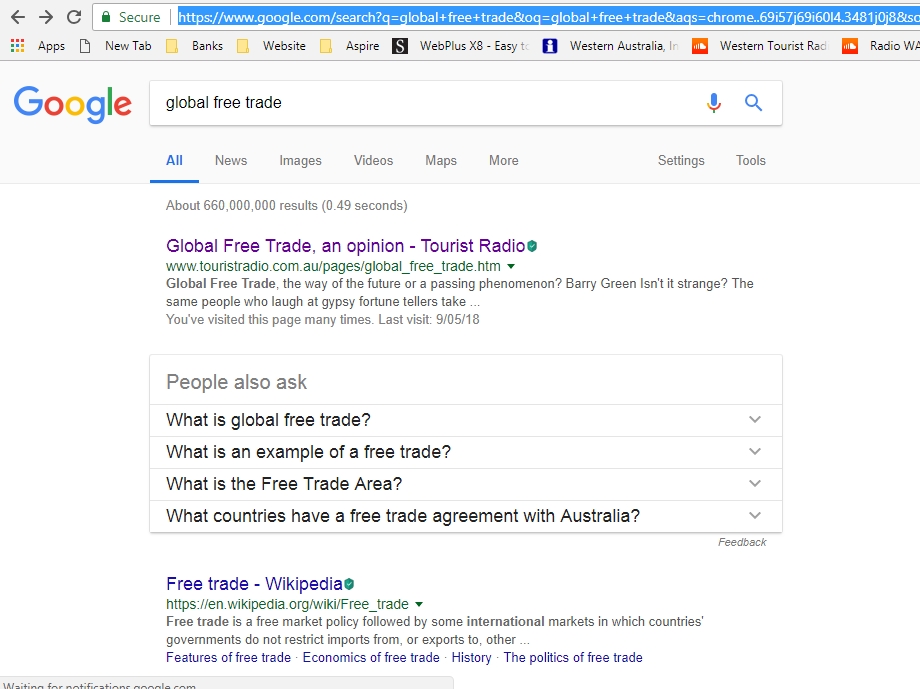Open the WebPlus X8 bookmark
Viewport: 920px width, 689px height.
(461, 46)
